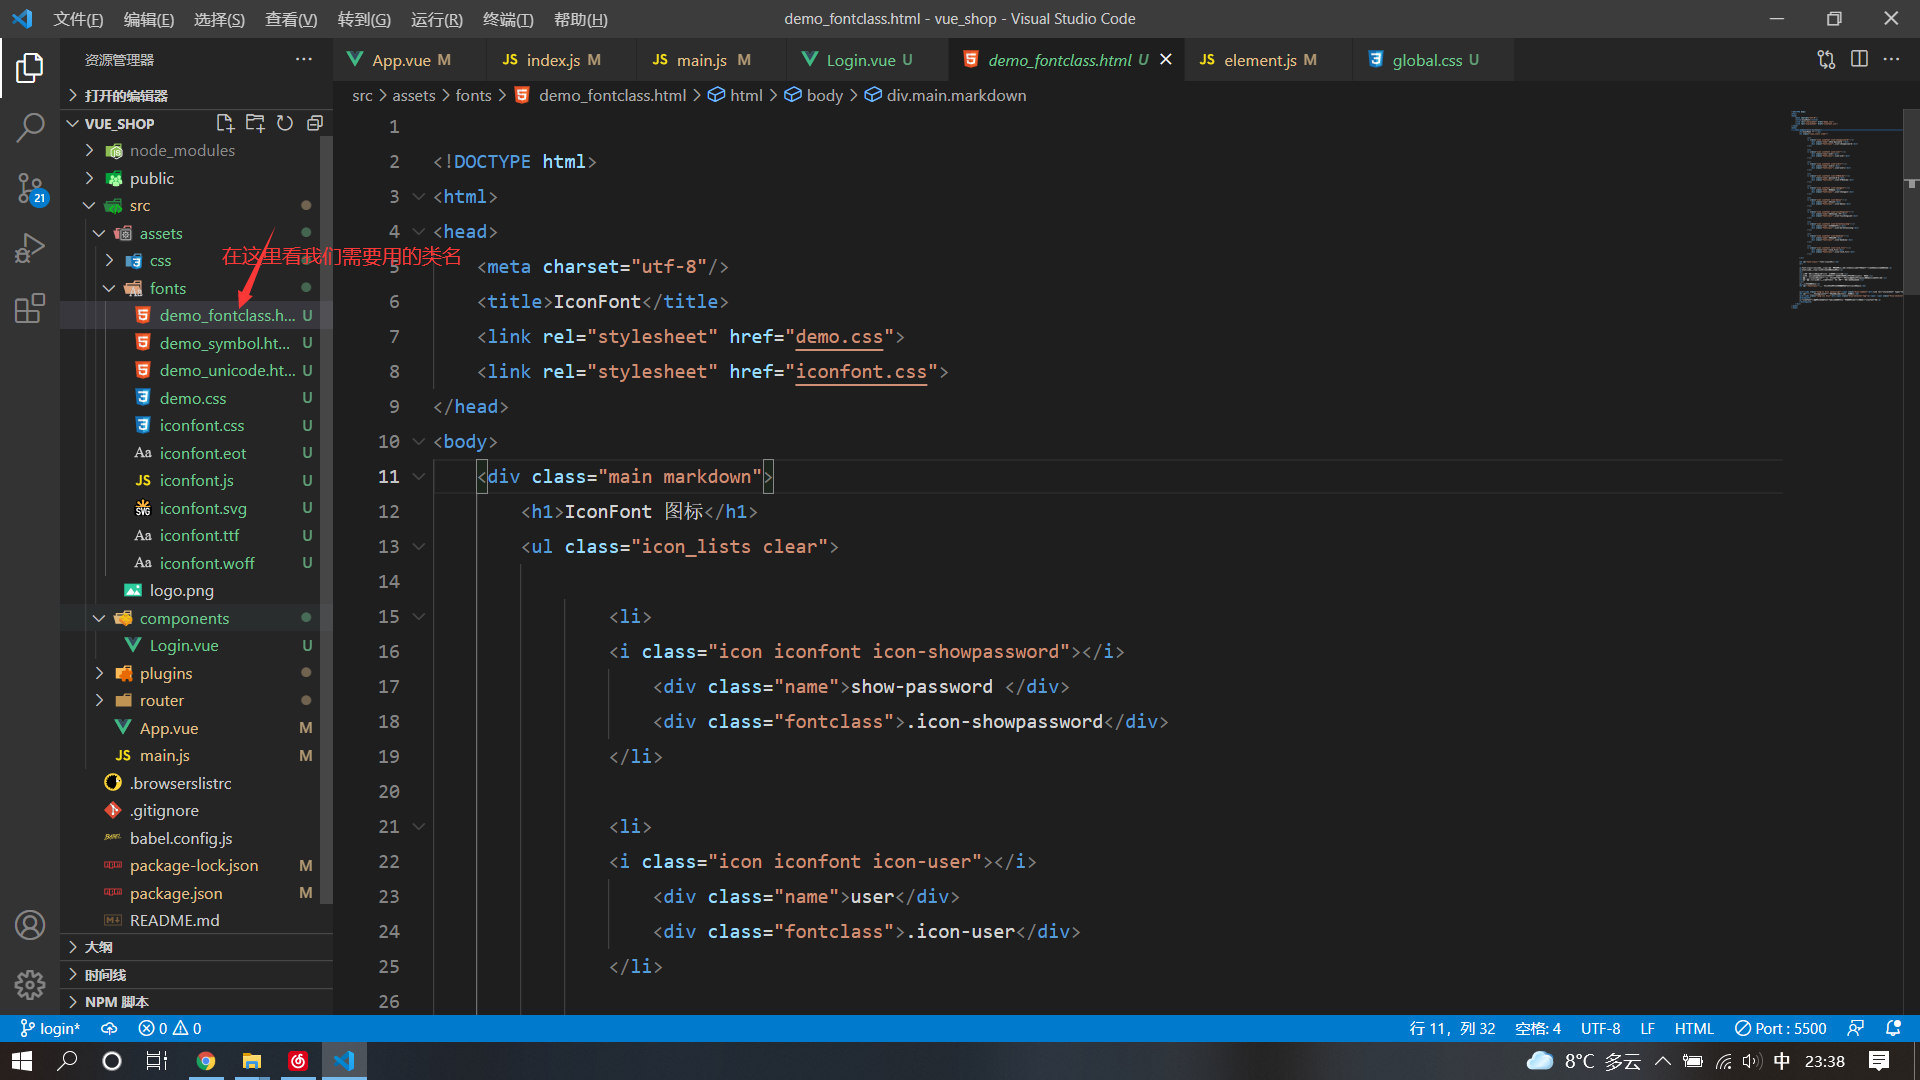1920x1080 pixels.
Task: Open Login.vue in components folder
Action: (197, 645)
